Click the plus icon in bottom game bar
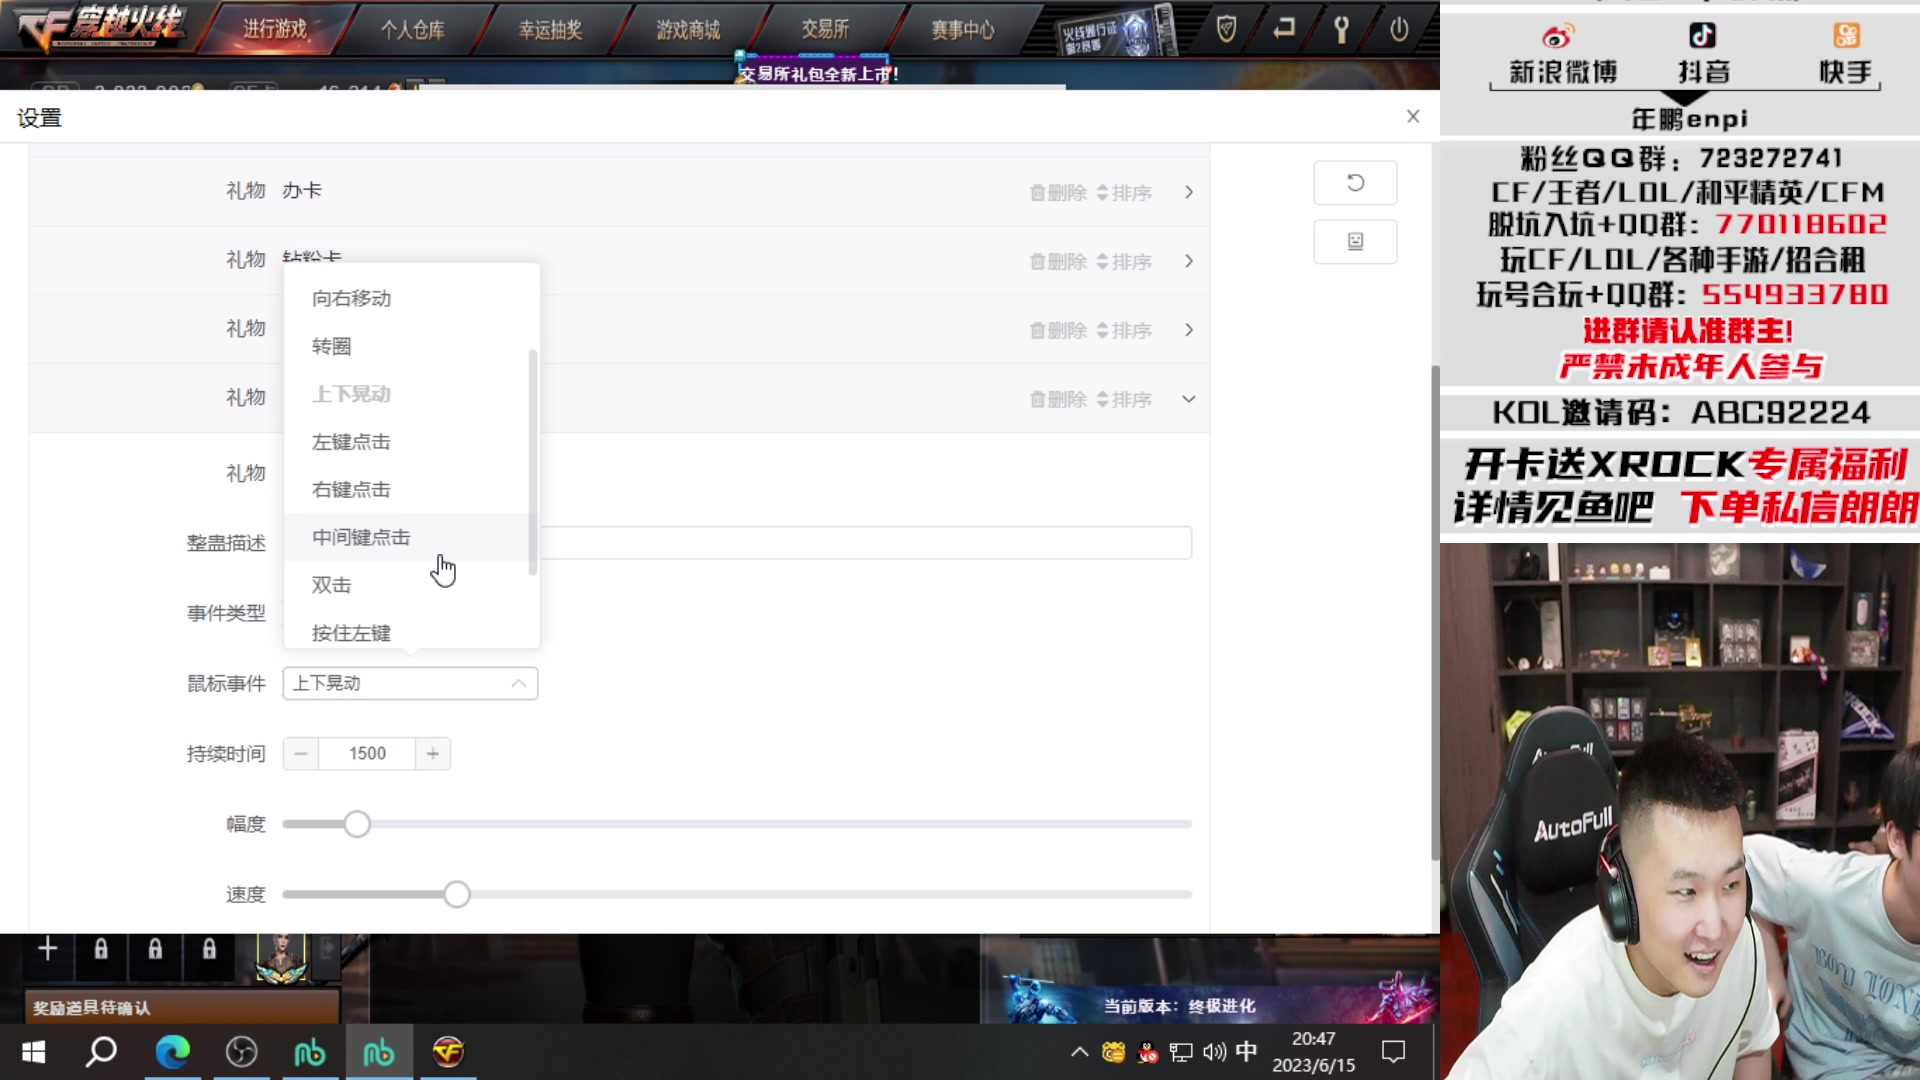Image resolution: width=1920 pixels, height=1080 pixels. (47, 948)
